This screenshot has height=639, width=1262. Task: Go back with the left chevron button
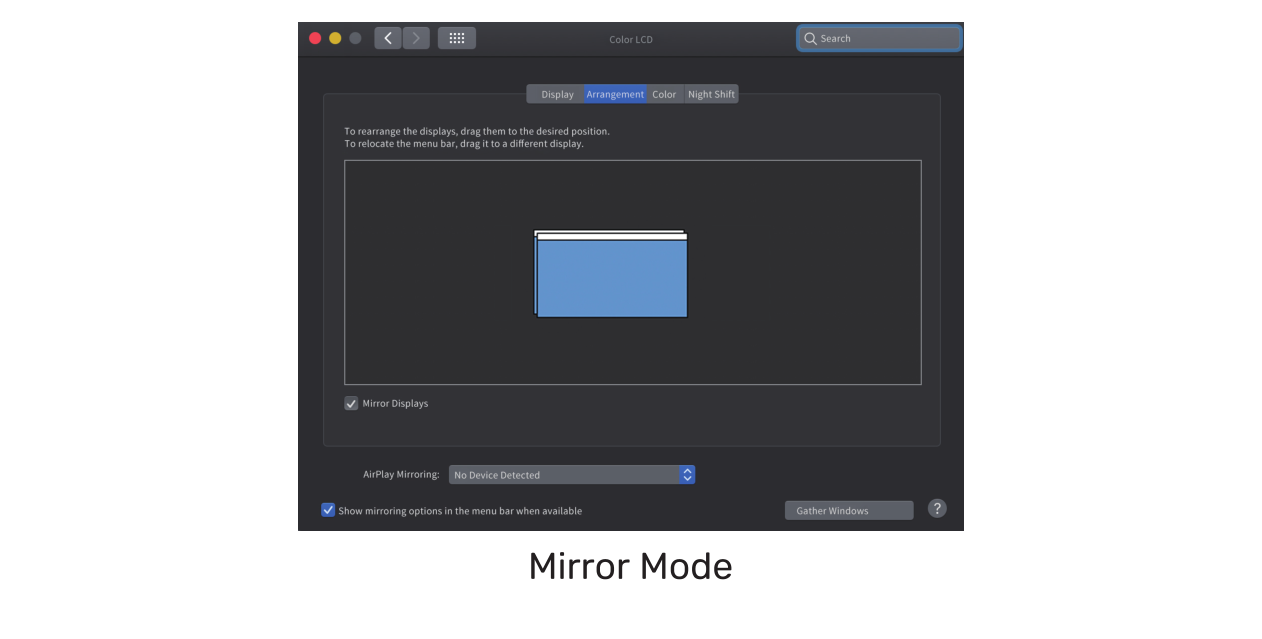click(388, 38)
